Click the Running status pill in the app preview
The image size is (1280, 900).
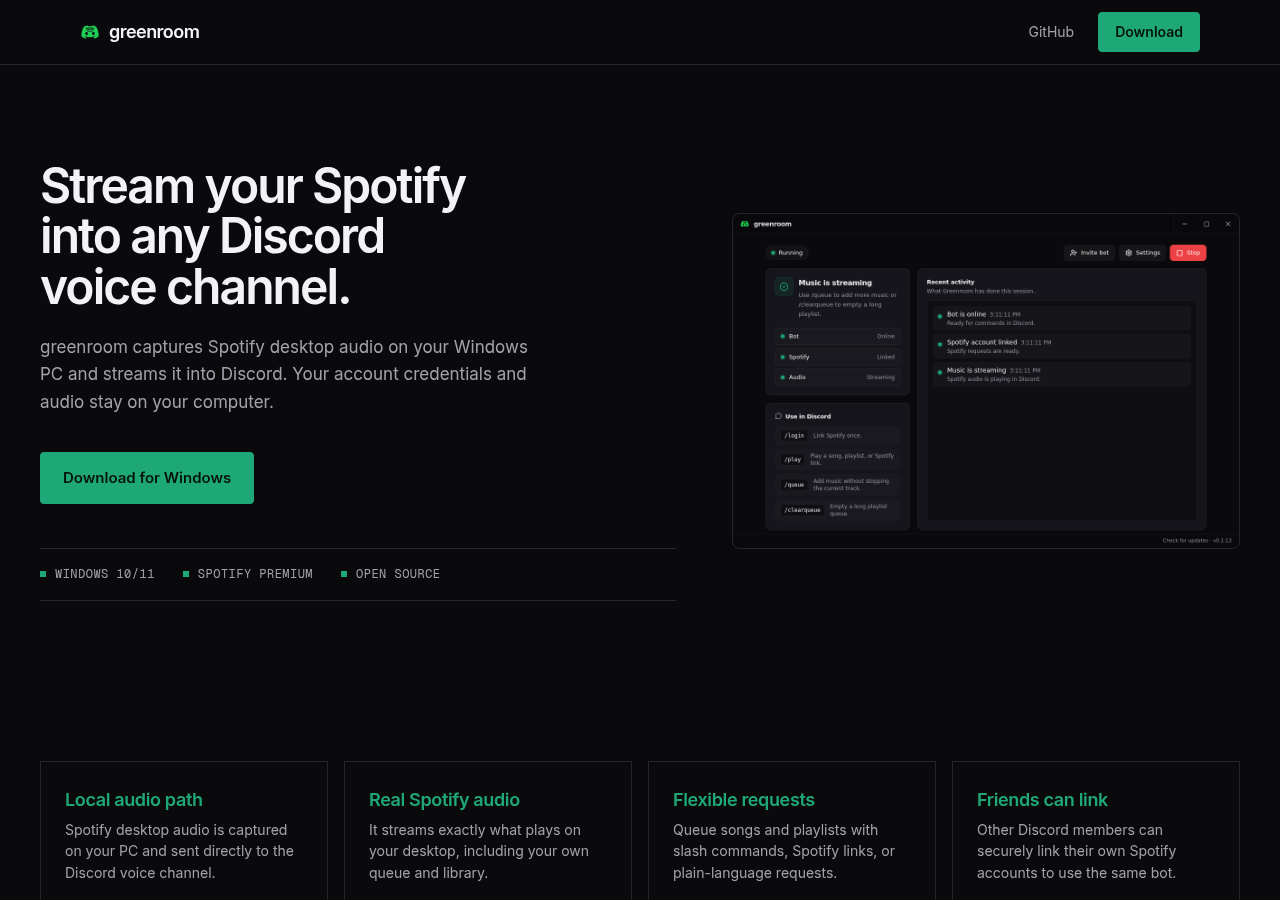pos(787,253)
